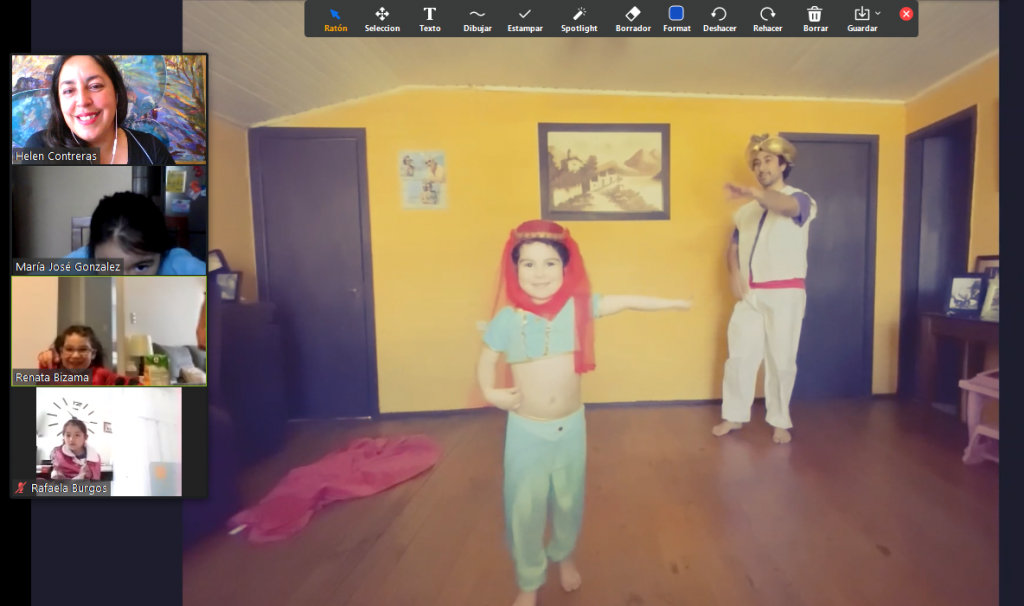Image resolution: width=1024 pixels, height=606 pixels.
Task: Expand the dropdown arrow beside Guardar
Action: click(x=878, y=14)
